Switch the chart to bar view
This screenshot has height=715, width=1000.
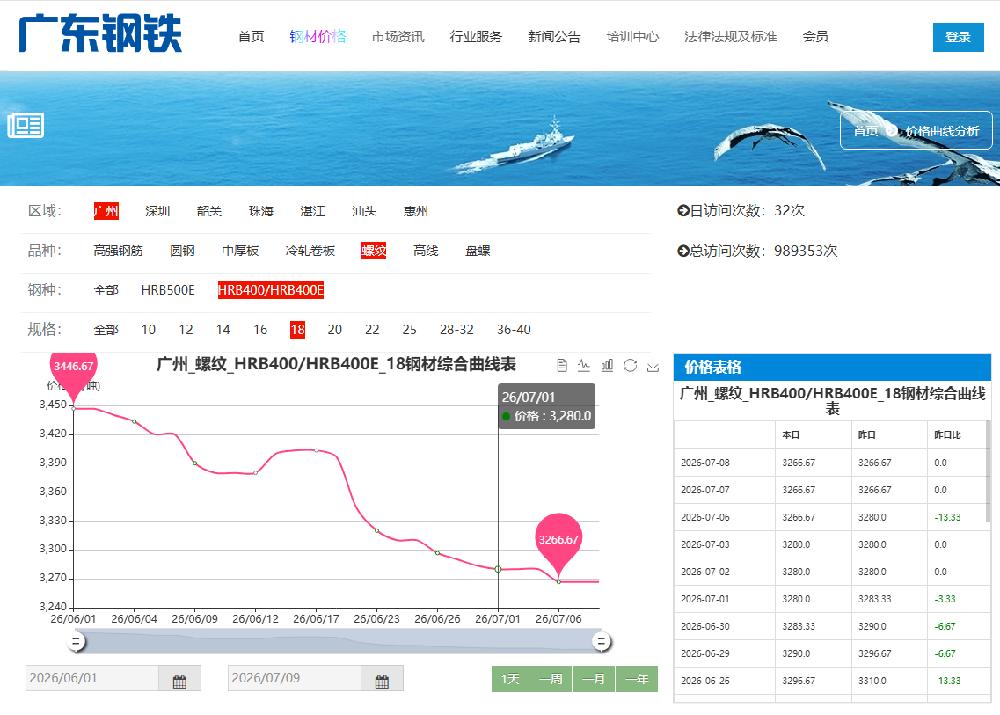pyautogui.click(x=607, y=365)
